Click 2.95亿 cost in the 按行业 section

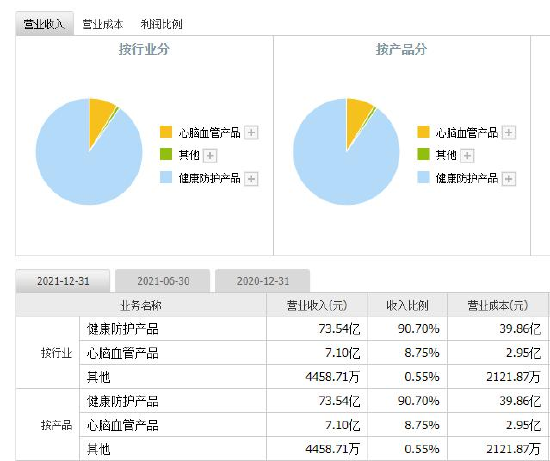click(524, 353)
